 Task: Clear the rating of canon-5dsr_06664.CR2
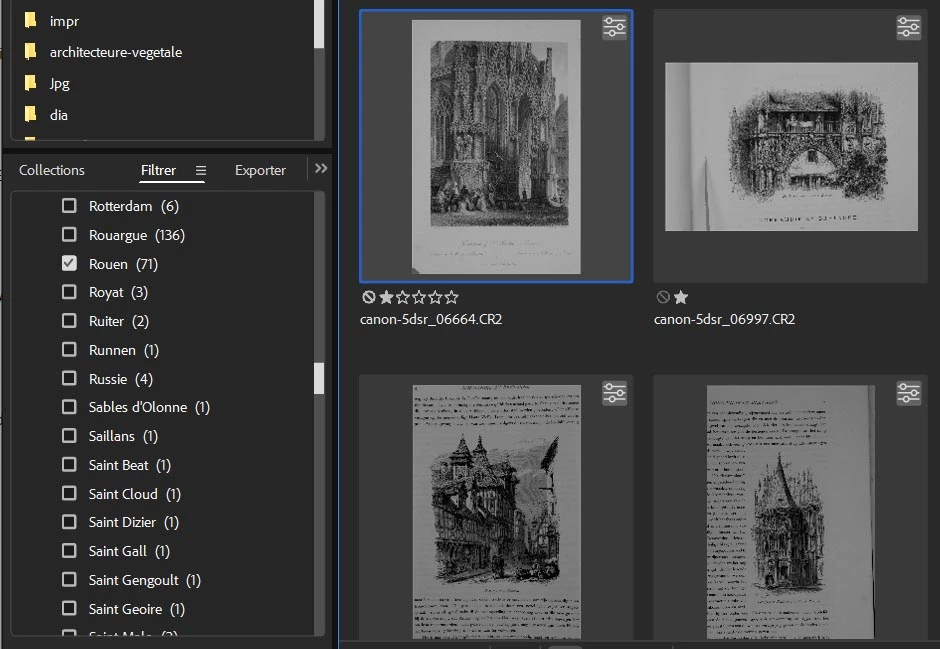click(369, 297)
